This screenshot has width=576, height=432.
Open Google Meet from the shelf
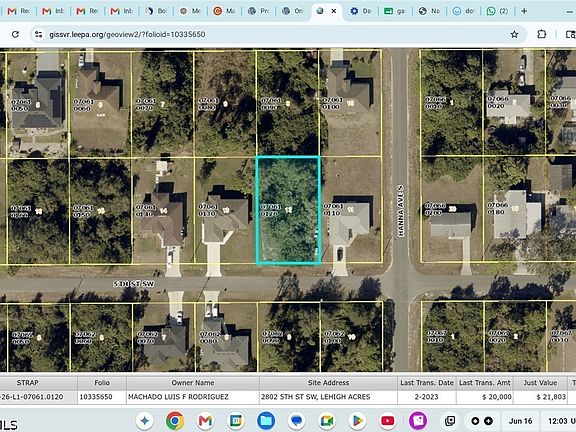327,421
